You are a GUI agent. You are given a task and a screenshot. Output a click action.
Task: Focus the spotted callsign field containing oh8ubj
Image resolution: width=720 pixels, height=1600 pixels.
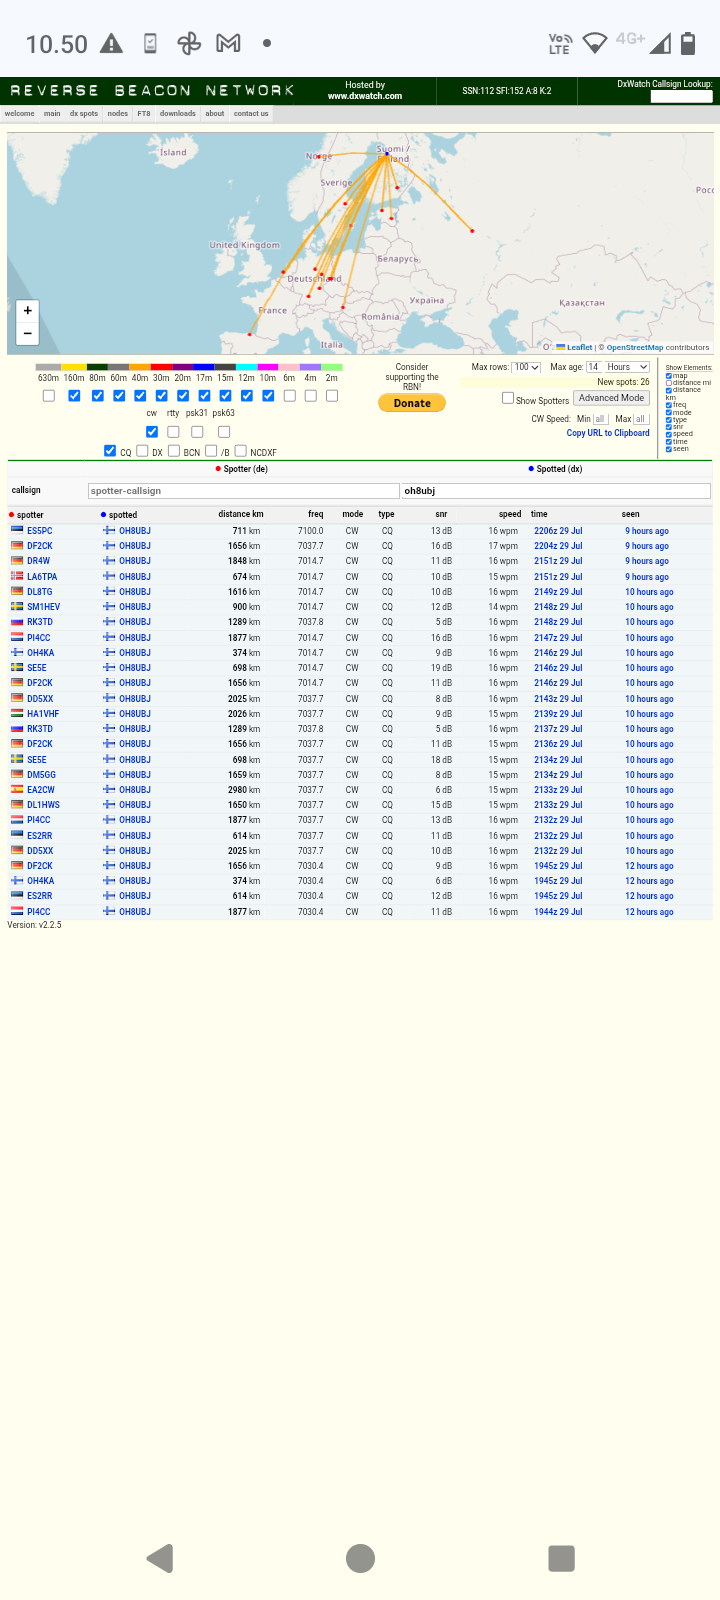[555, 491]
